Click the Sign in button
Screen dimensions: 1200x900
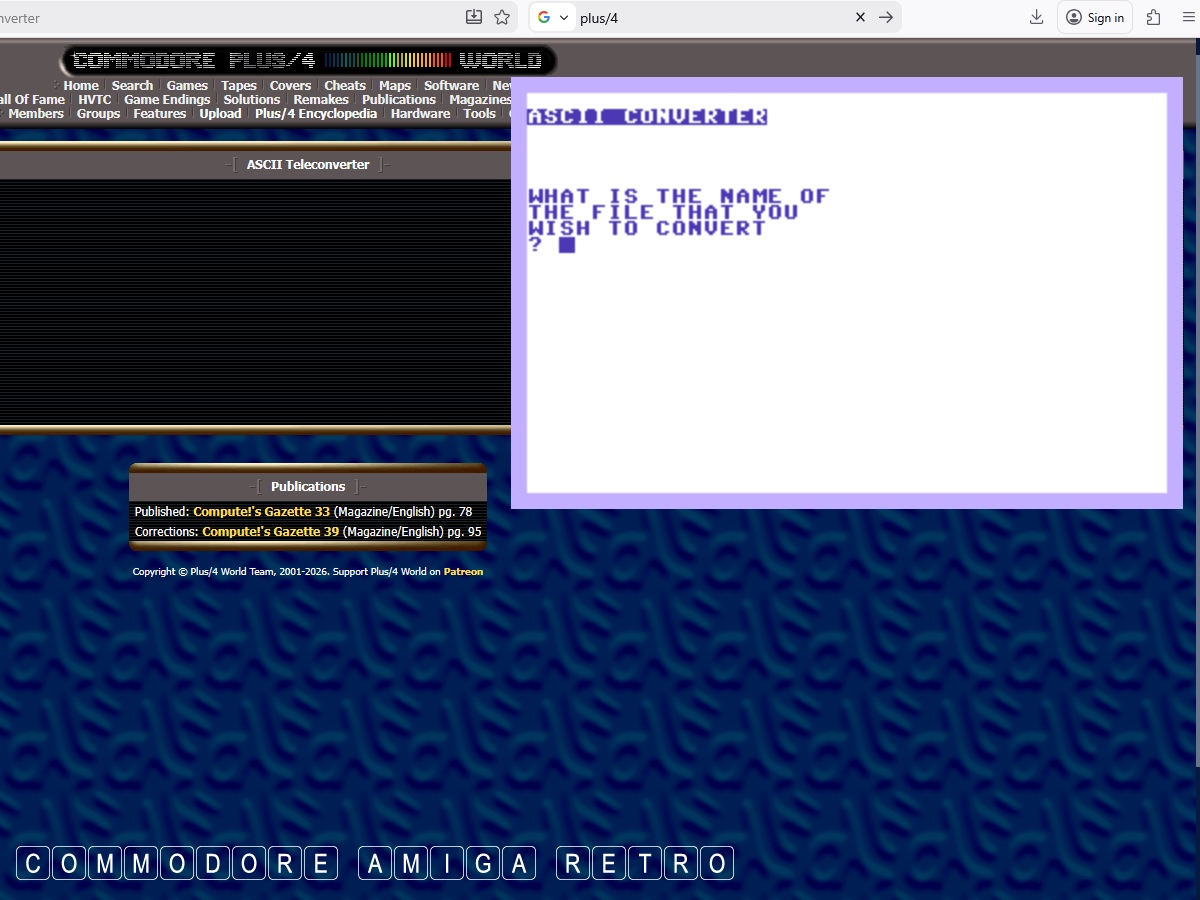point(1095,17)
